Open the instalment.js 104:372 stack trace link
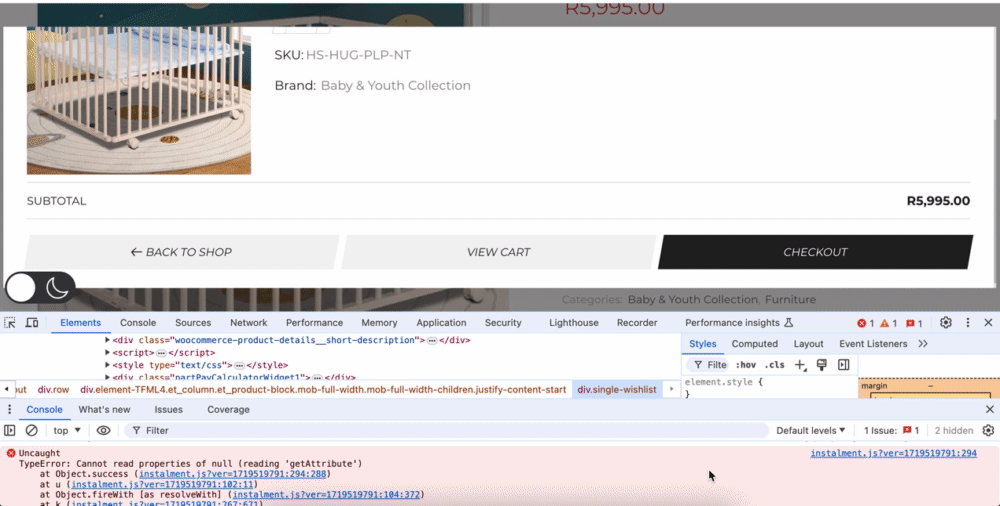The image size is (1000, 506). (x=326, y=495)
